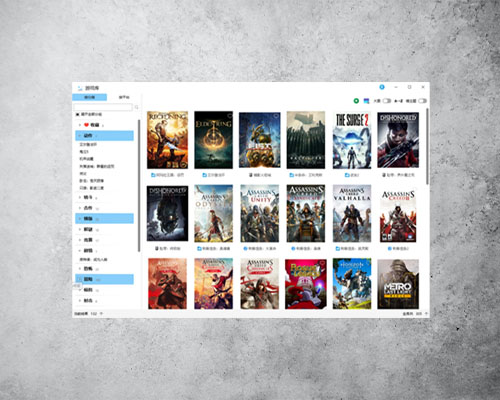Open The Surge 2 cover

pos(352,140)
